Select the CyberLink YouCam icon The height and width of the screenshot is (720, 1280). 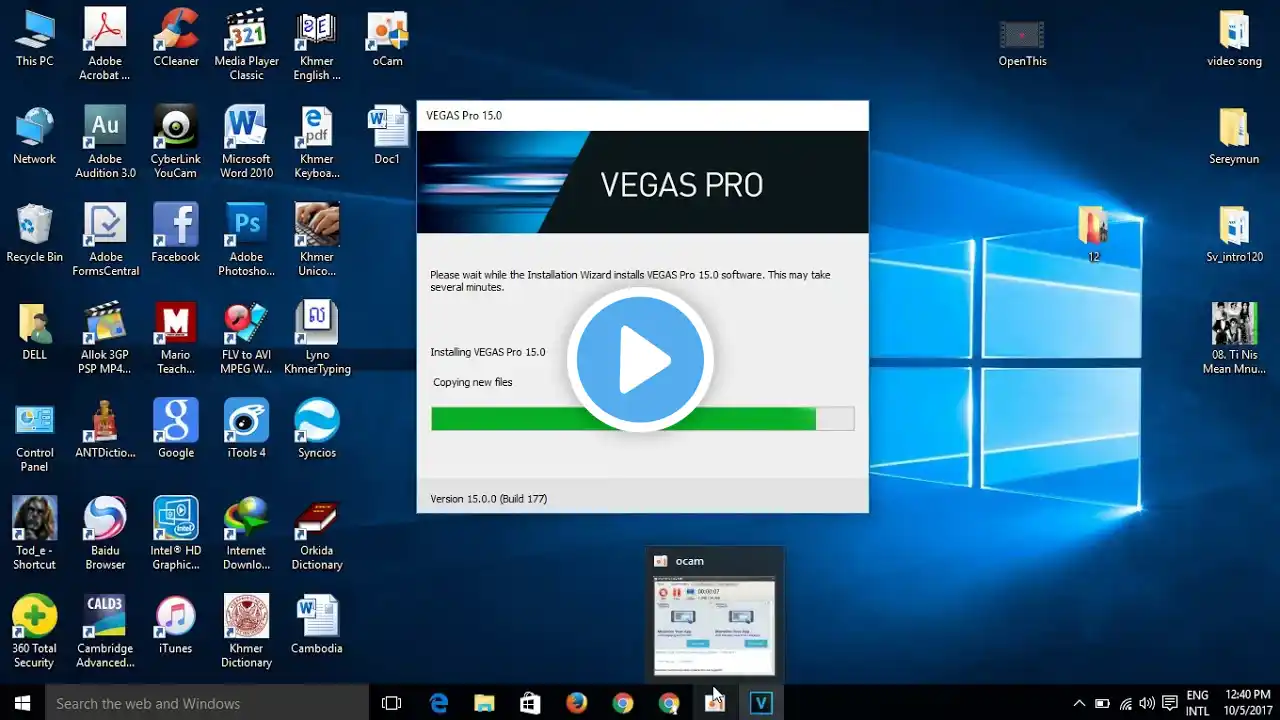[x=175, y=143]
